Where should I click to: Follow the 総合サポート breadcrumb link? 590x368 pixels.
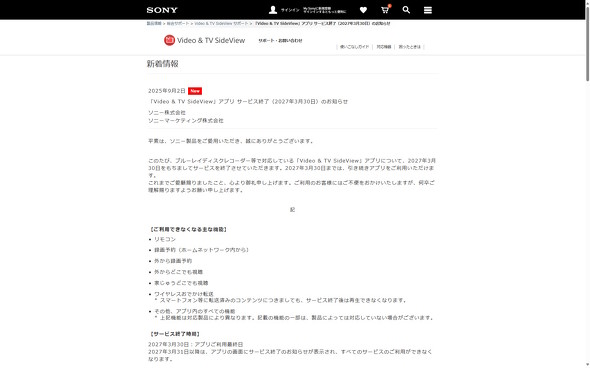178,23
